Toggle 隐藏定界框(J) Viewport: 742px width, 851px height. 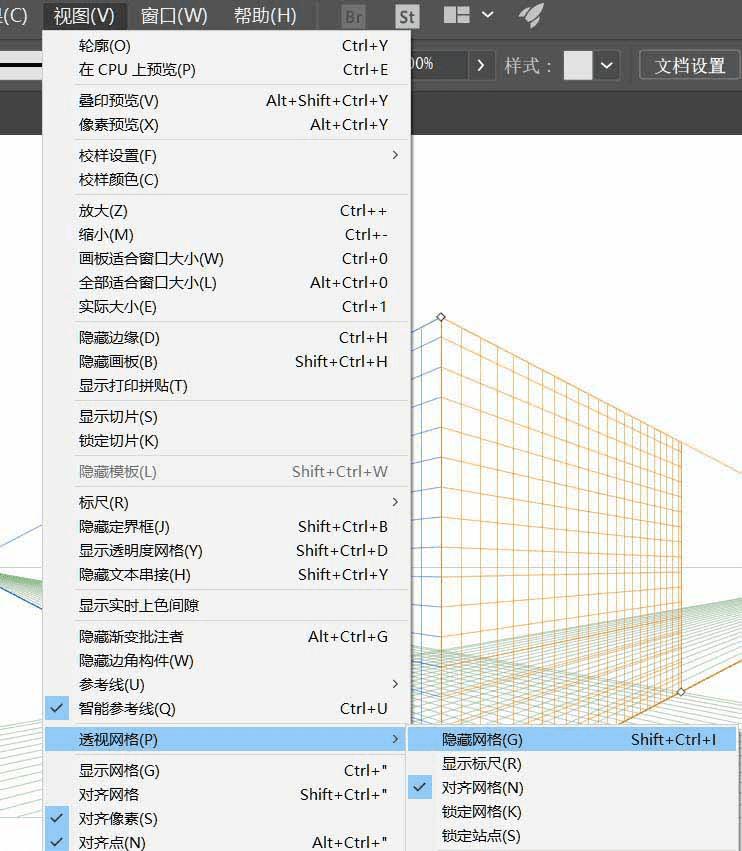(x=227, y=526)
